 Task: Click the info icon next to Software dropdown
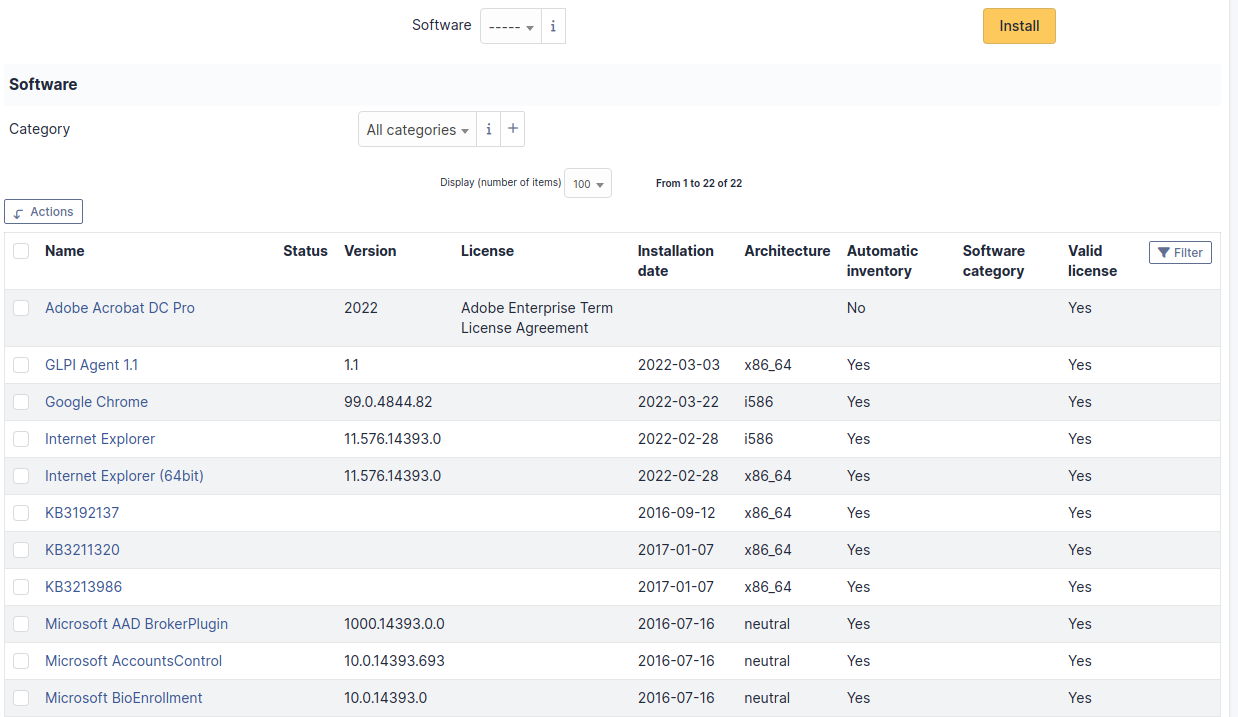point(553,26)
